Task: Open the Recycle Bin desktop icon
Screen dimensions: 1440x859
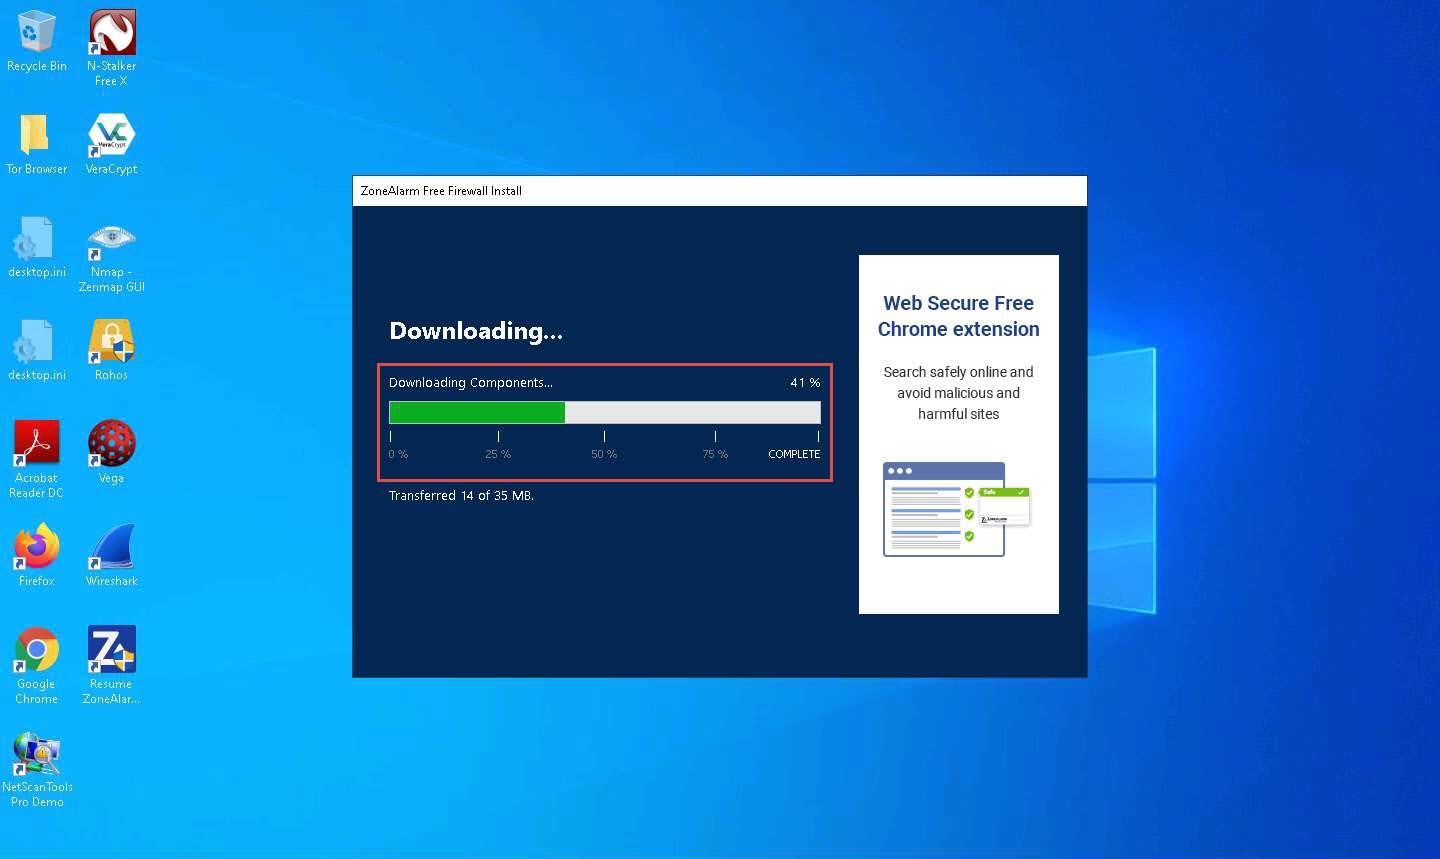Action: (37, 42)
